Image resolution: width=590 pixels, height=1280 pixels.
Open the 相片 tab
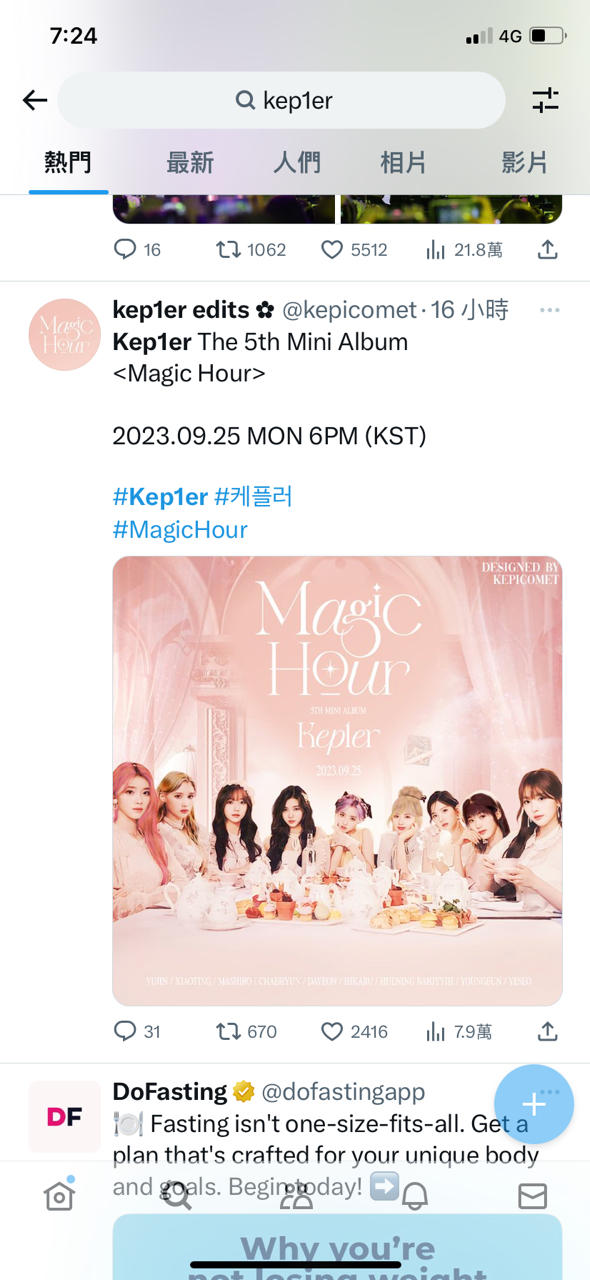(x=403, y=162)
